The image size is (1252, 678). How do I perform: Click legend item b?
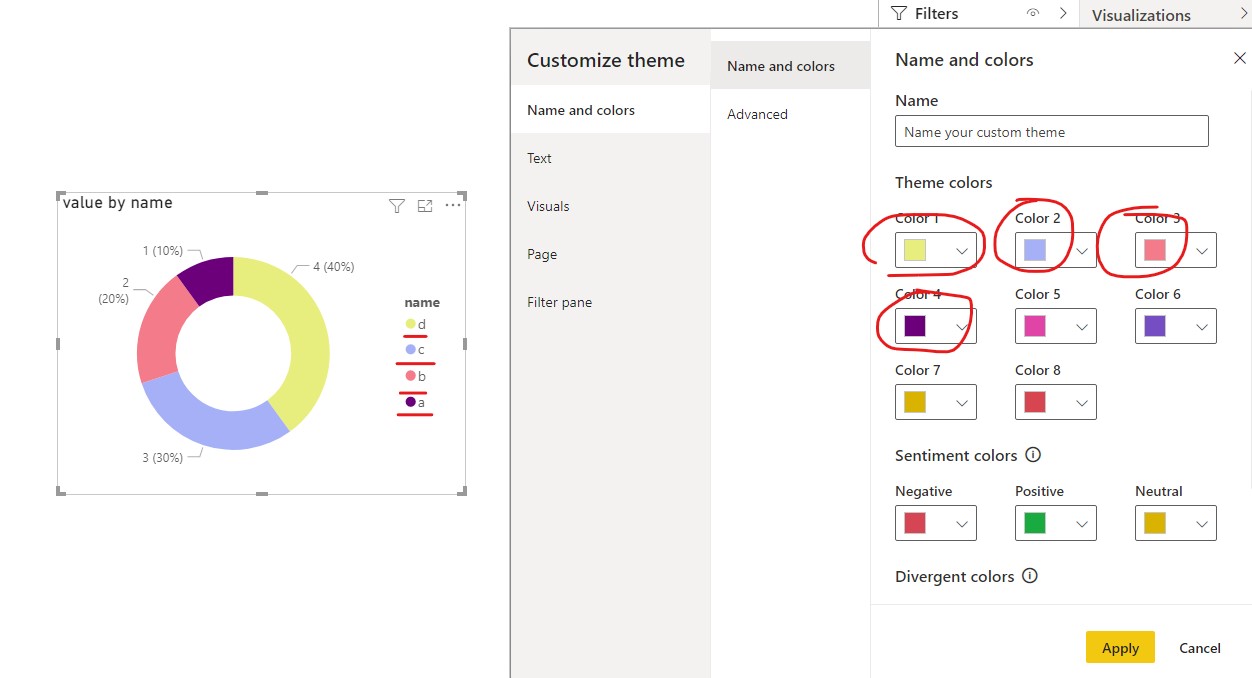415,376
